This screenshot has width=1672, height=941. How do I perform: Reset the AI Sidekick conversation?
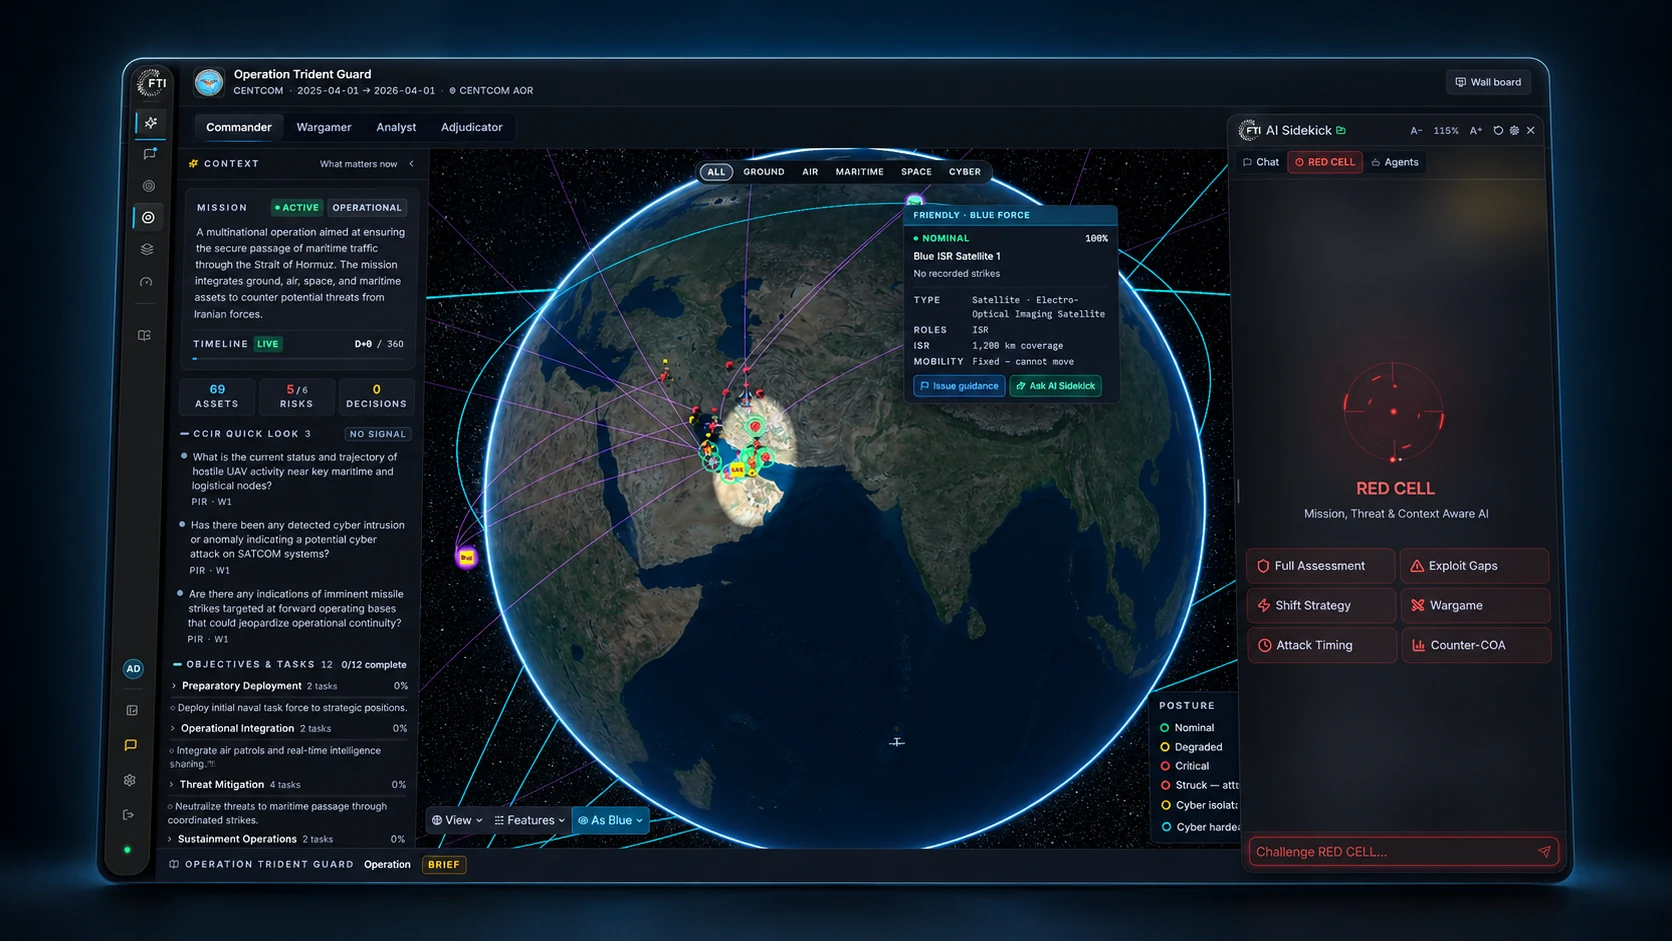1498,131
